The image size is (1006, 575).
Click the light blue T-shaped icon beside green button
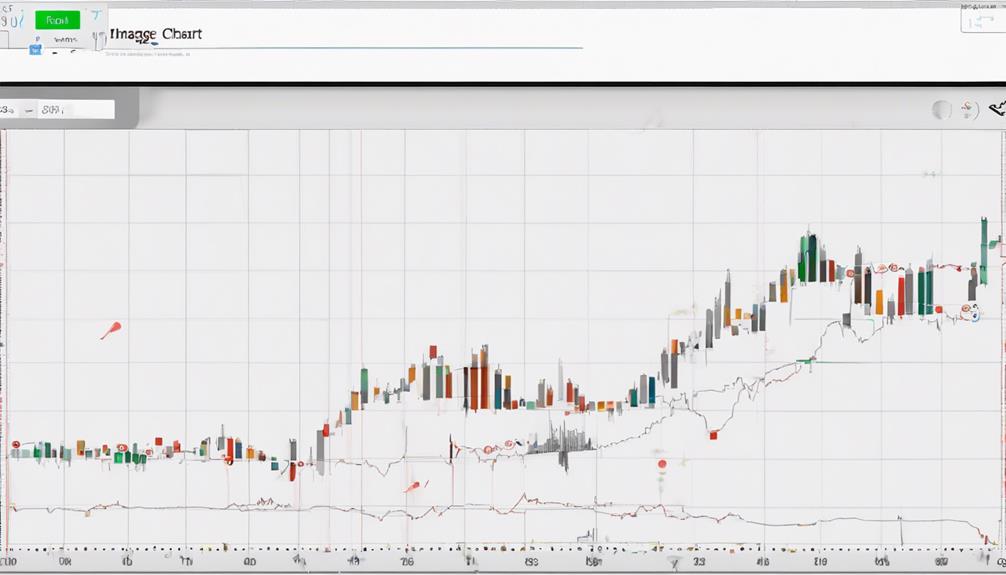[96, 15]
